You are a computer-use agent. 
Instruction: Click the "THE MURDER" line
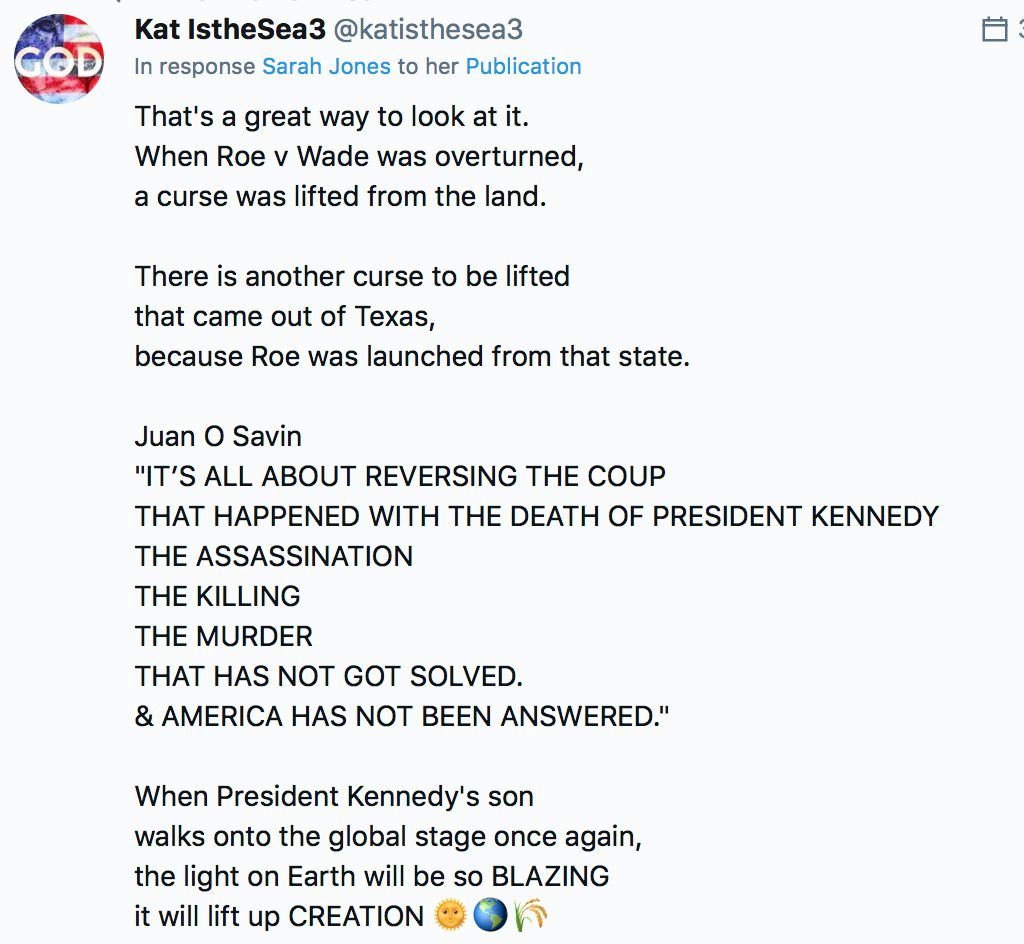tap(224, 637)
